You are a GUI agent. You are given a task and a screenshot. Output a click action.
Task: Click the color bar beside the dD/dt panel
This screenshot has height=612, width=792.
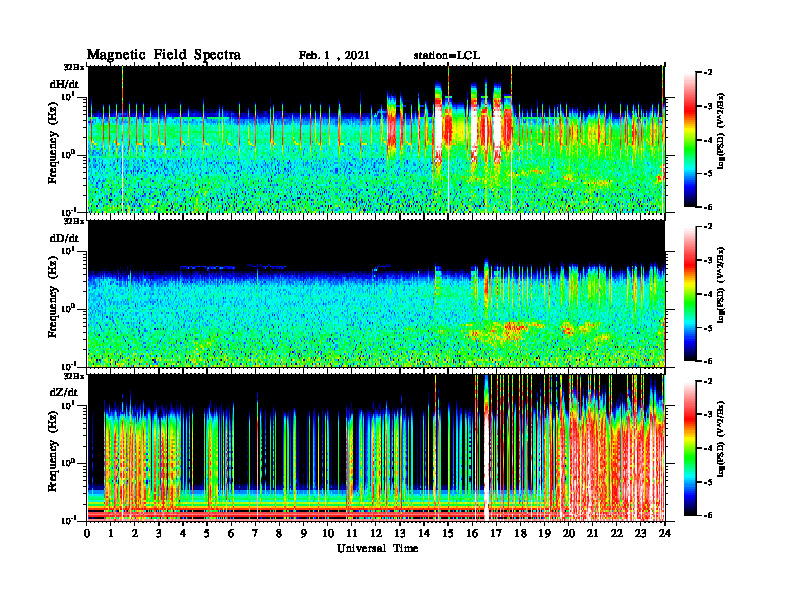pos(690,293)
